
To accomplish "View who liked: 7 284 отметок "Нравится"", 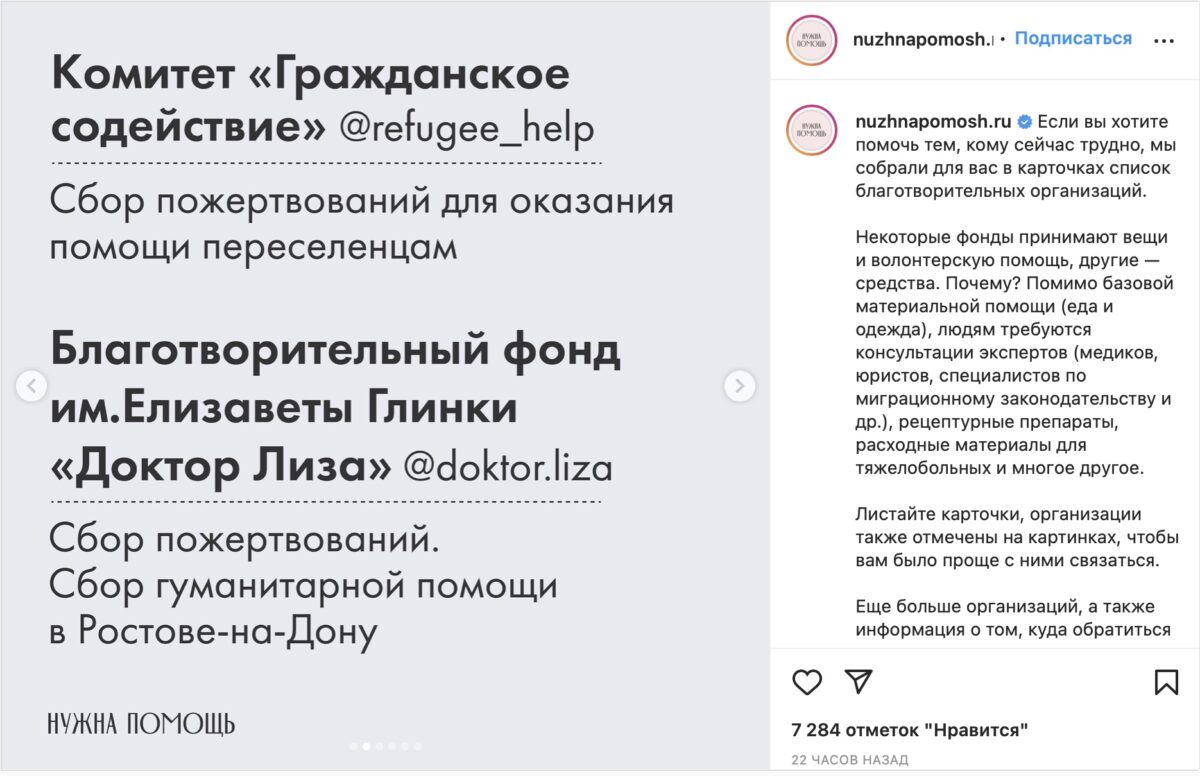I will pyautogui.click(x=909, y=729).
